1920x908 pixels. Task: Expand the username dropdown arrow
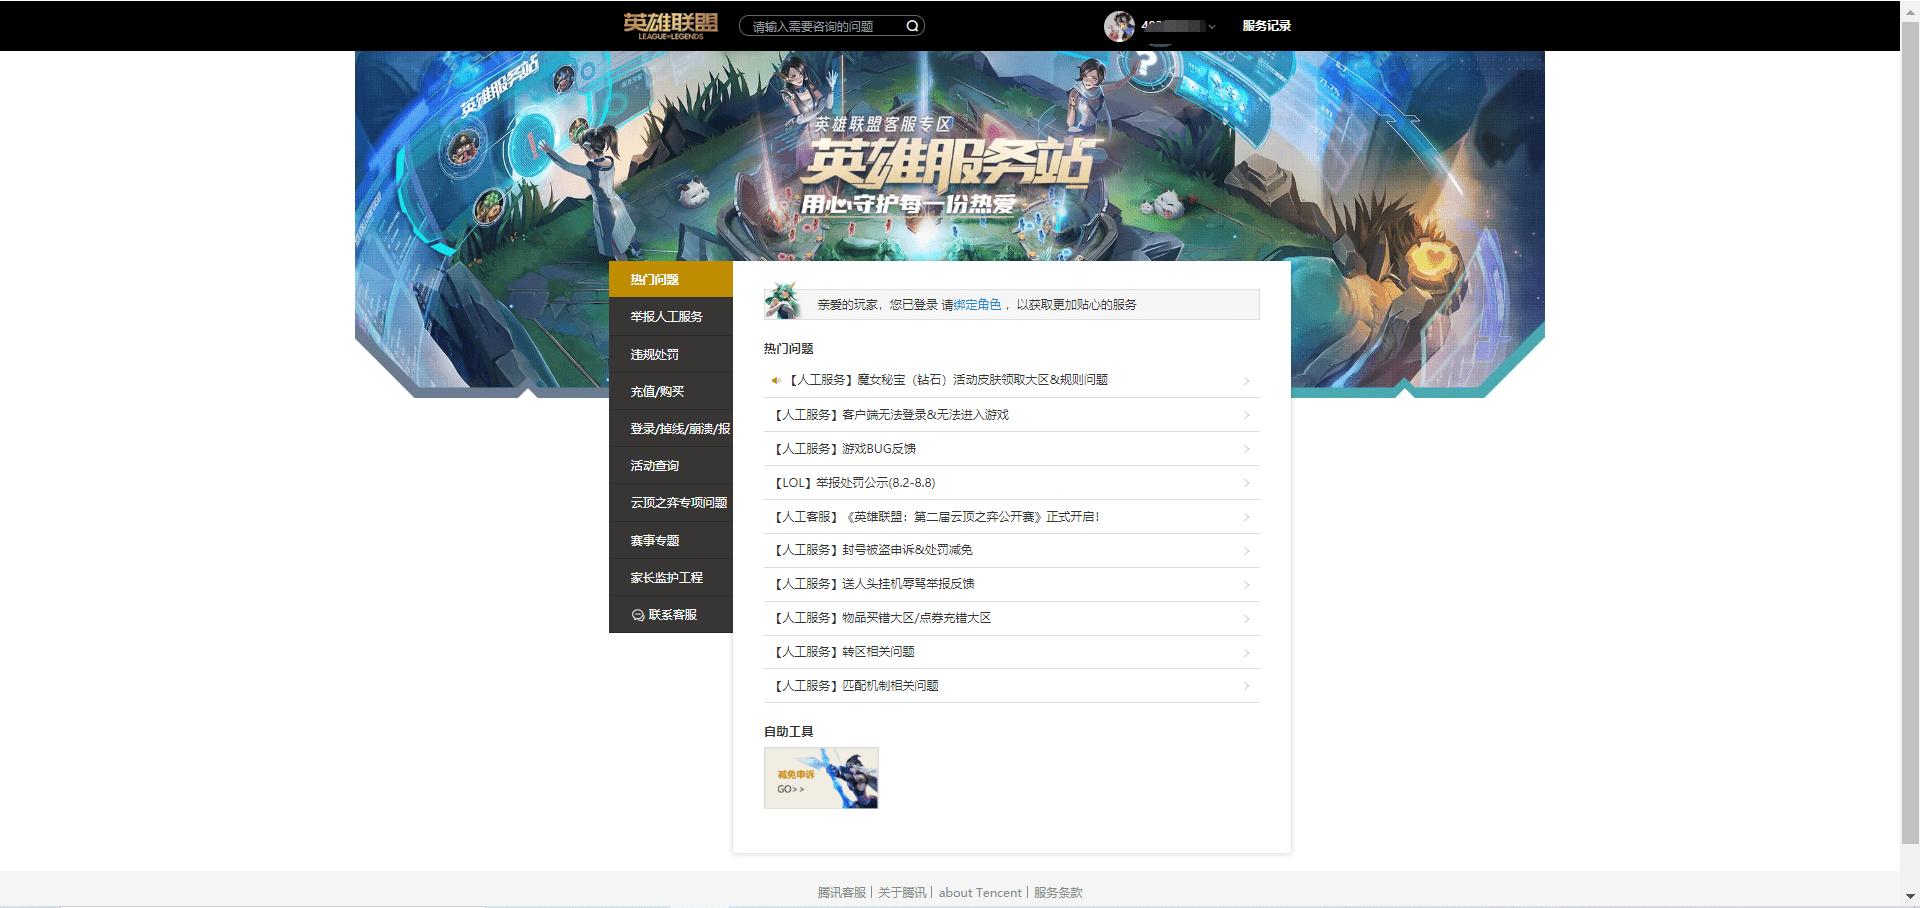click(x=1213, y=27)
